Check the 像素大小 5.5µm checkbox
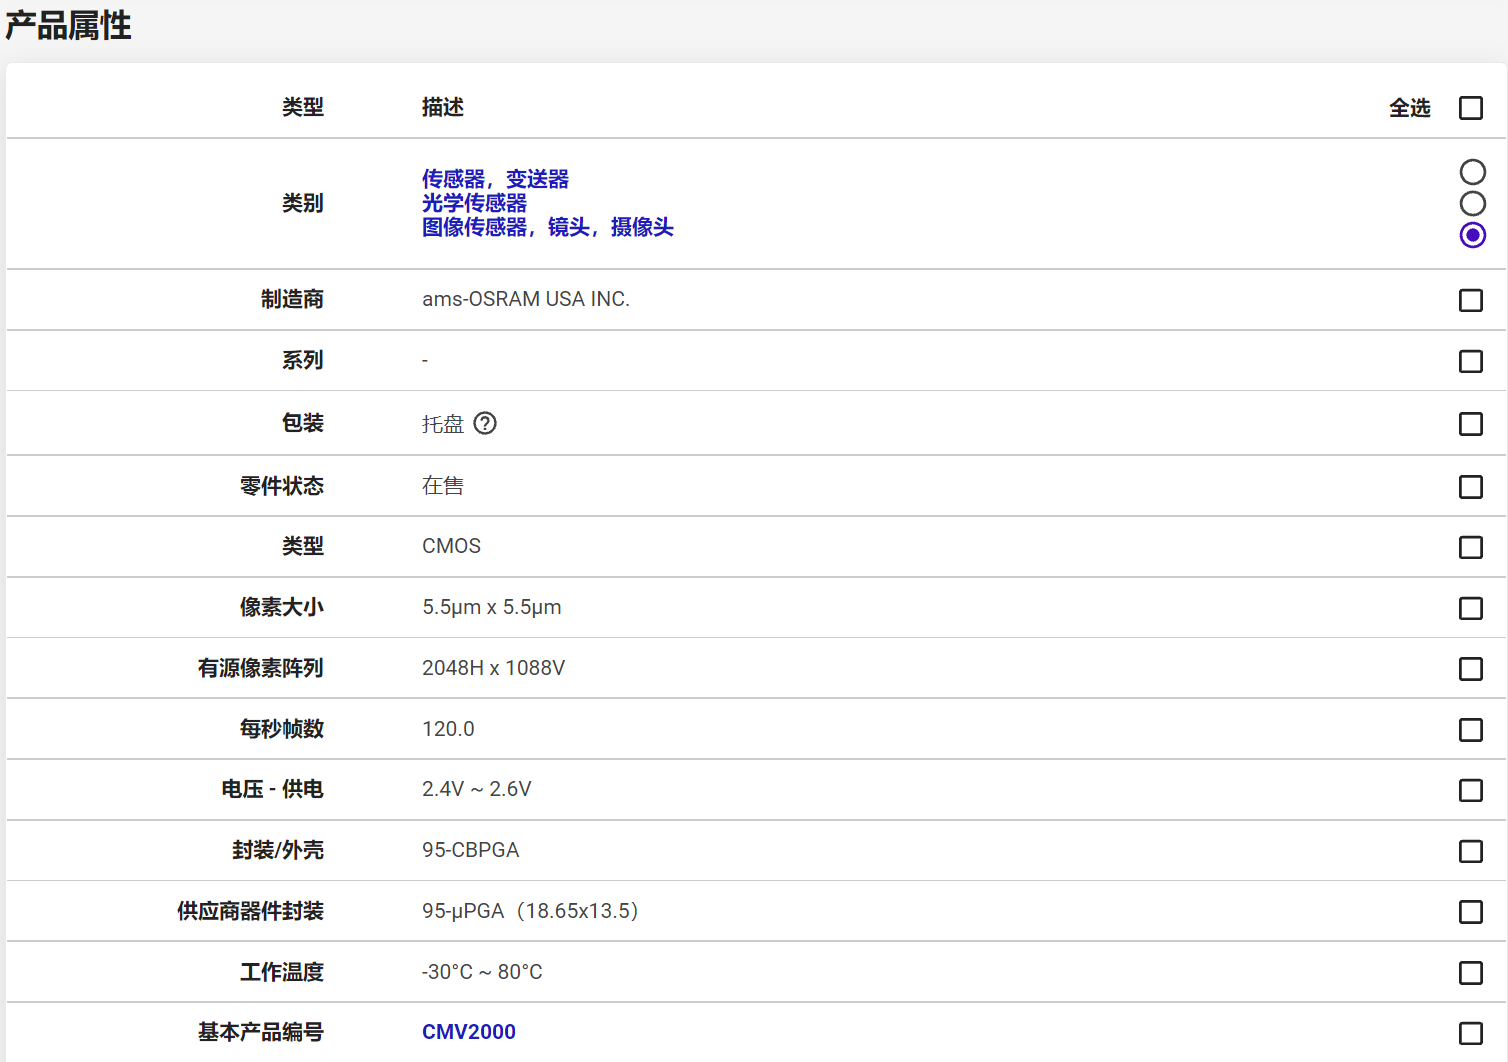Image resolution: width=1508 pixels, height=1062 pixels. click(x=1470, y=608)
